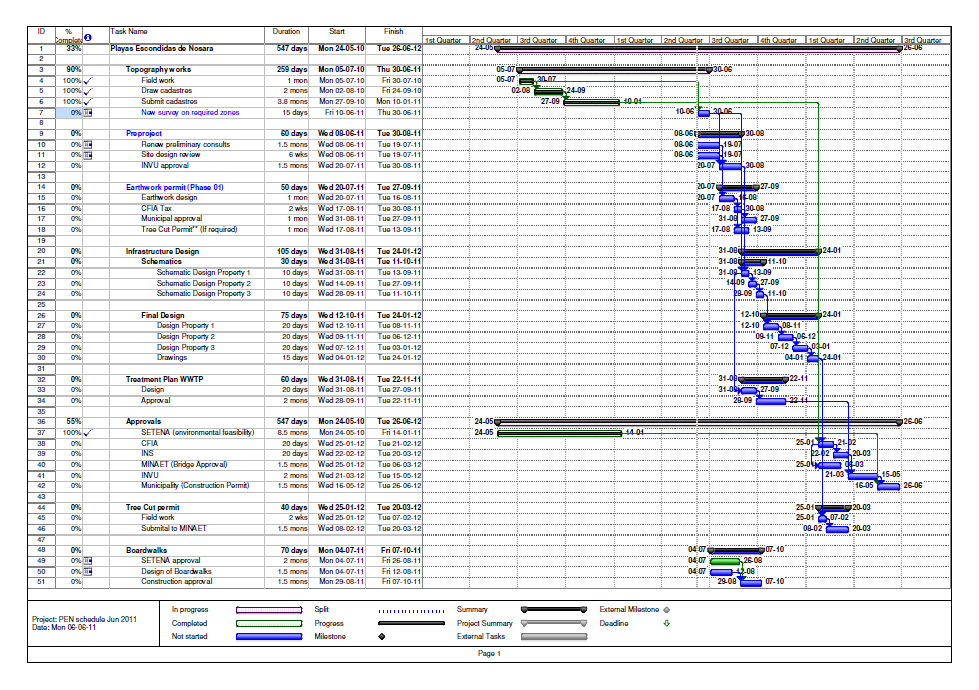Click the info icon in the indicators column header
The image size is (979, 690).
tap(88, 37)
